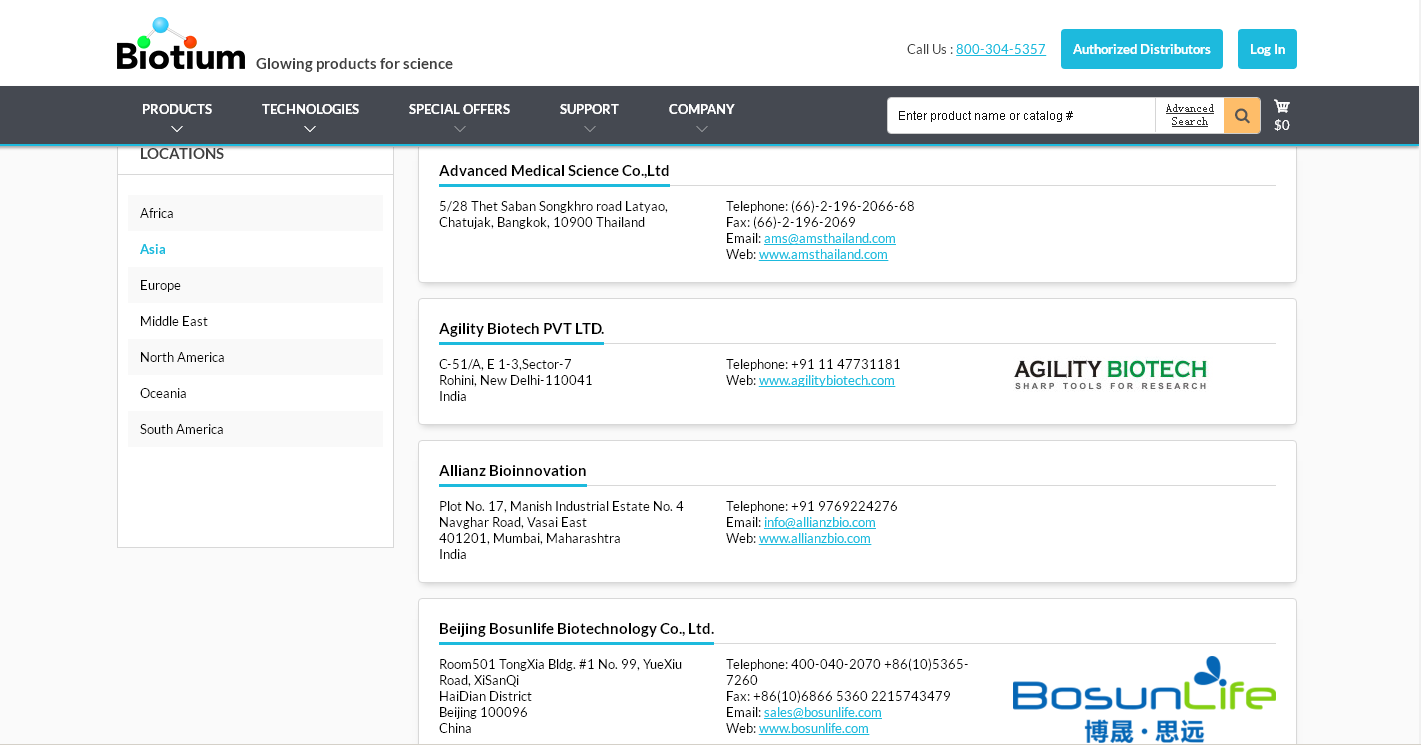Click the LOCATIONS panel title
1421x745 pixels.
(x=182, y=154)
